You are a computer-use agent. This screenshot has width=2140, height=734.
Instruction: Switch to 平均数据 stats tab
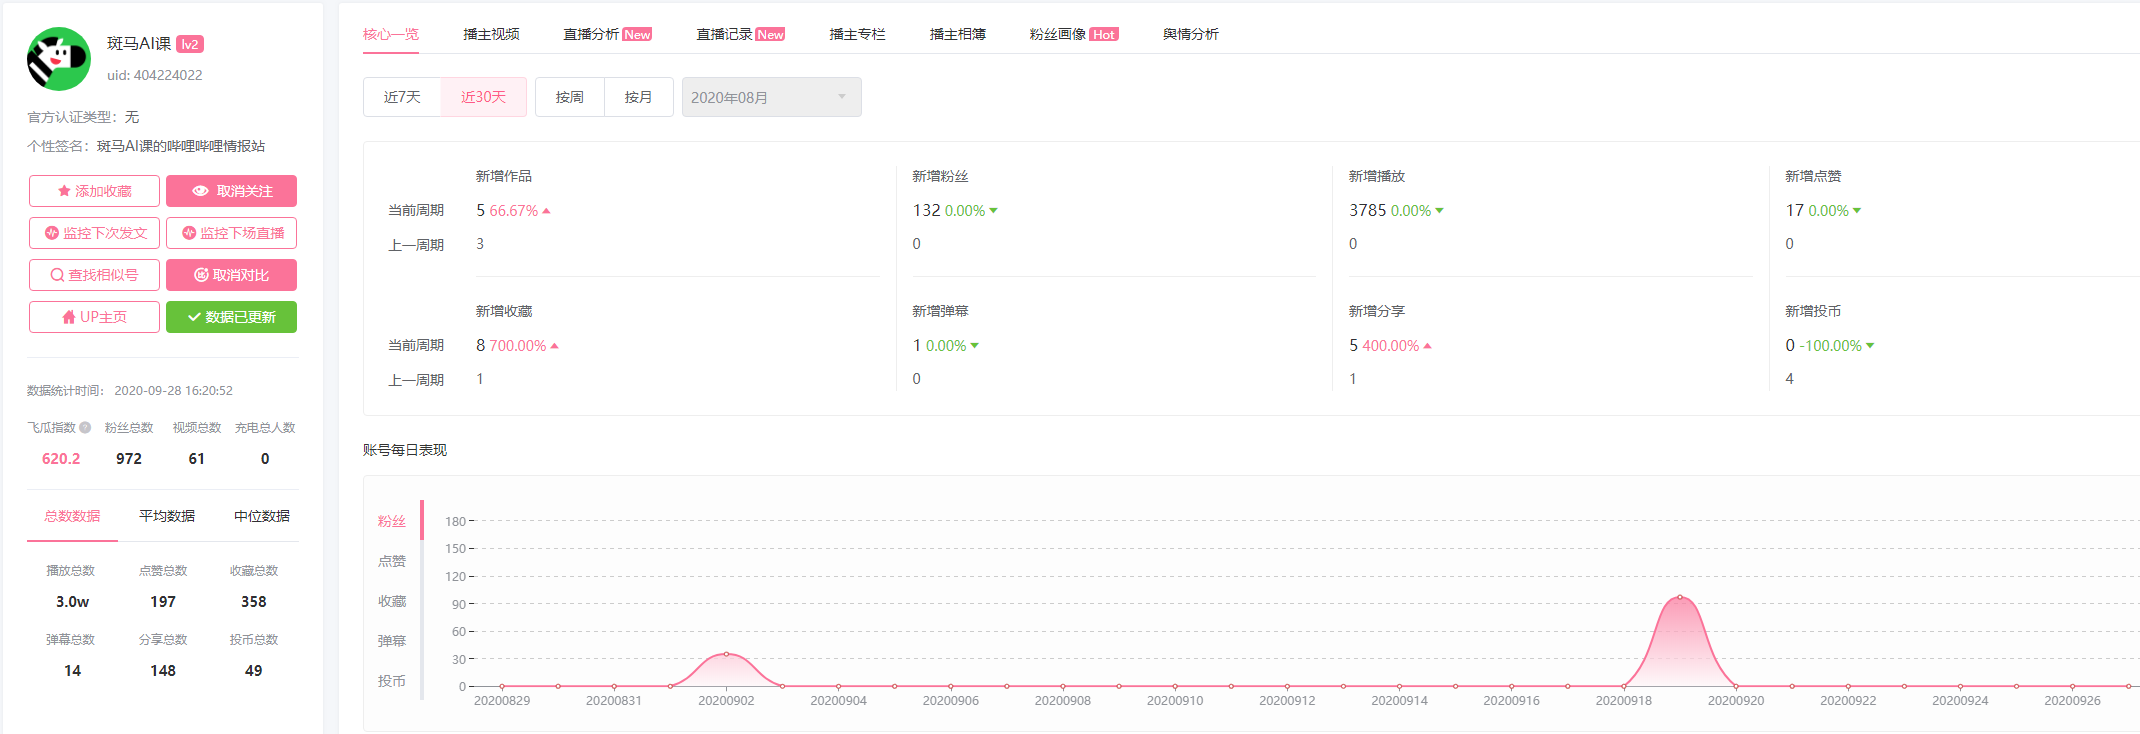coord(167,516)
